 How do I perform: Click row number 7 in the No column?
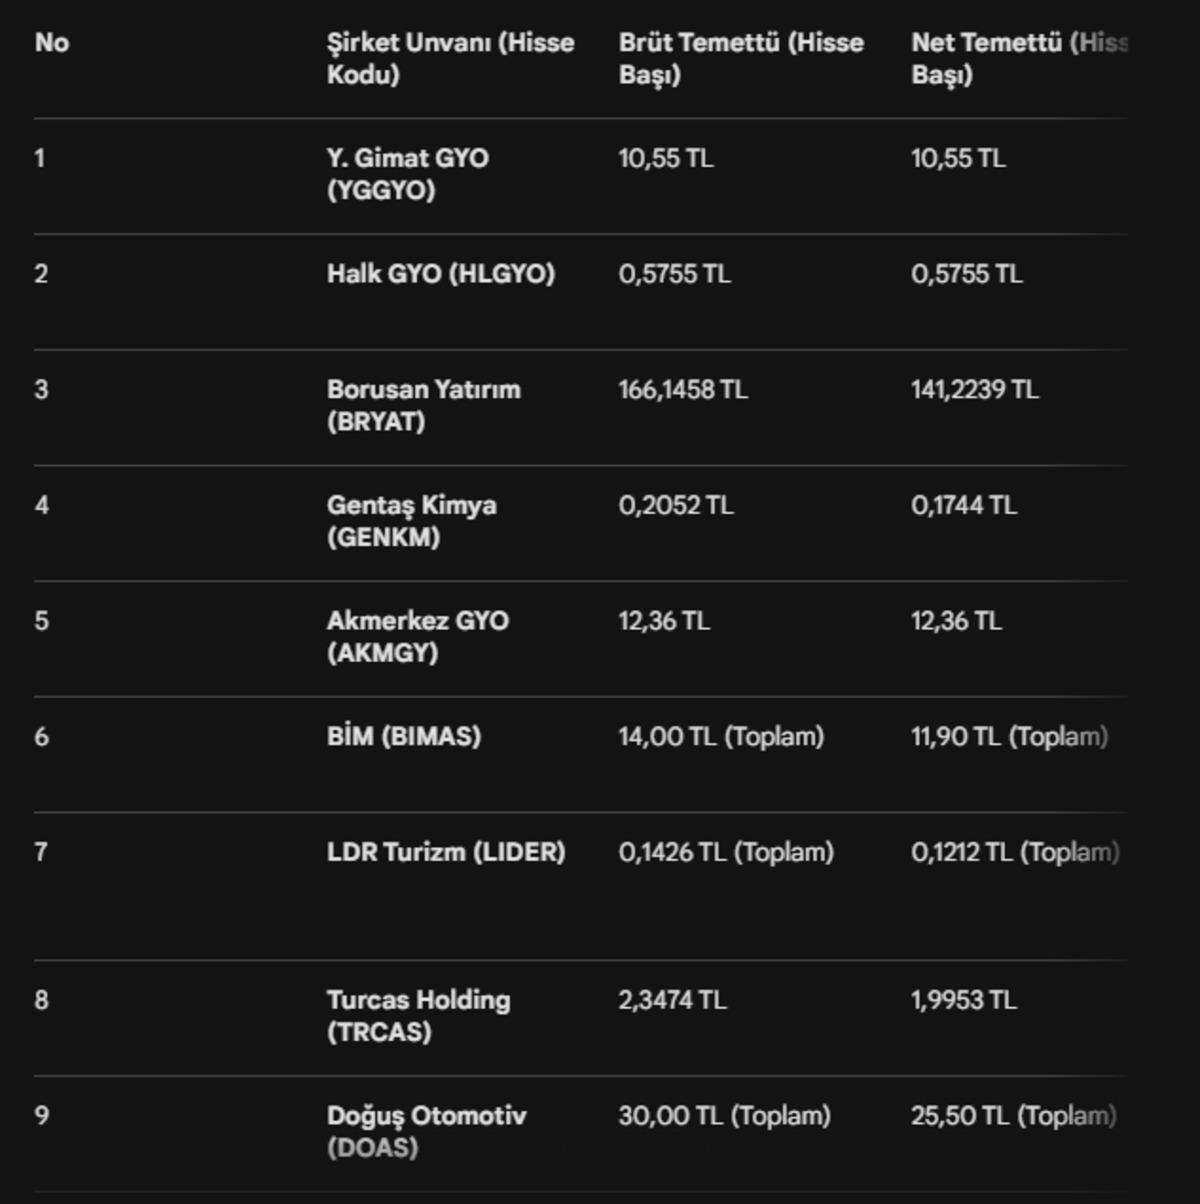41,852
